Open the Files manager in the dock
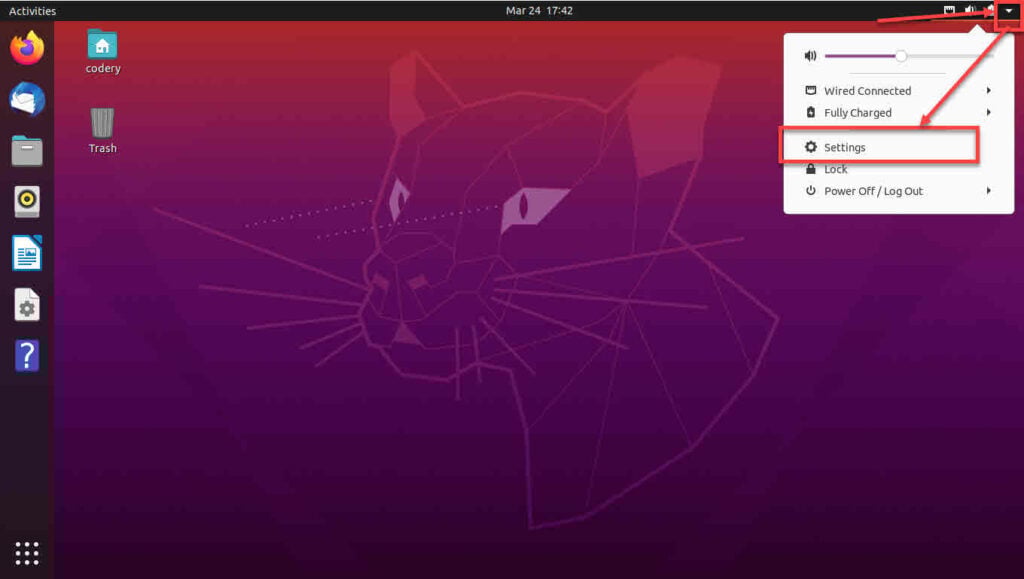 pos(27,151)
